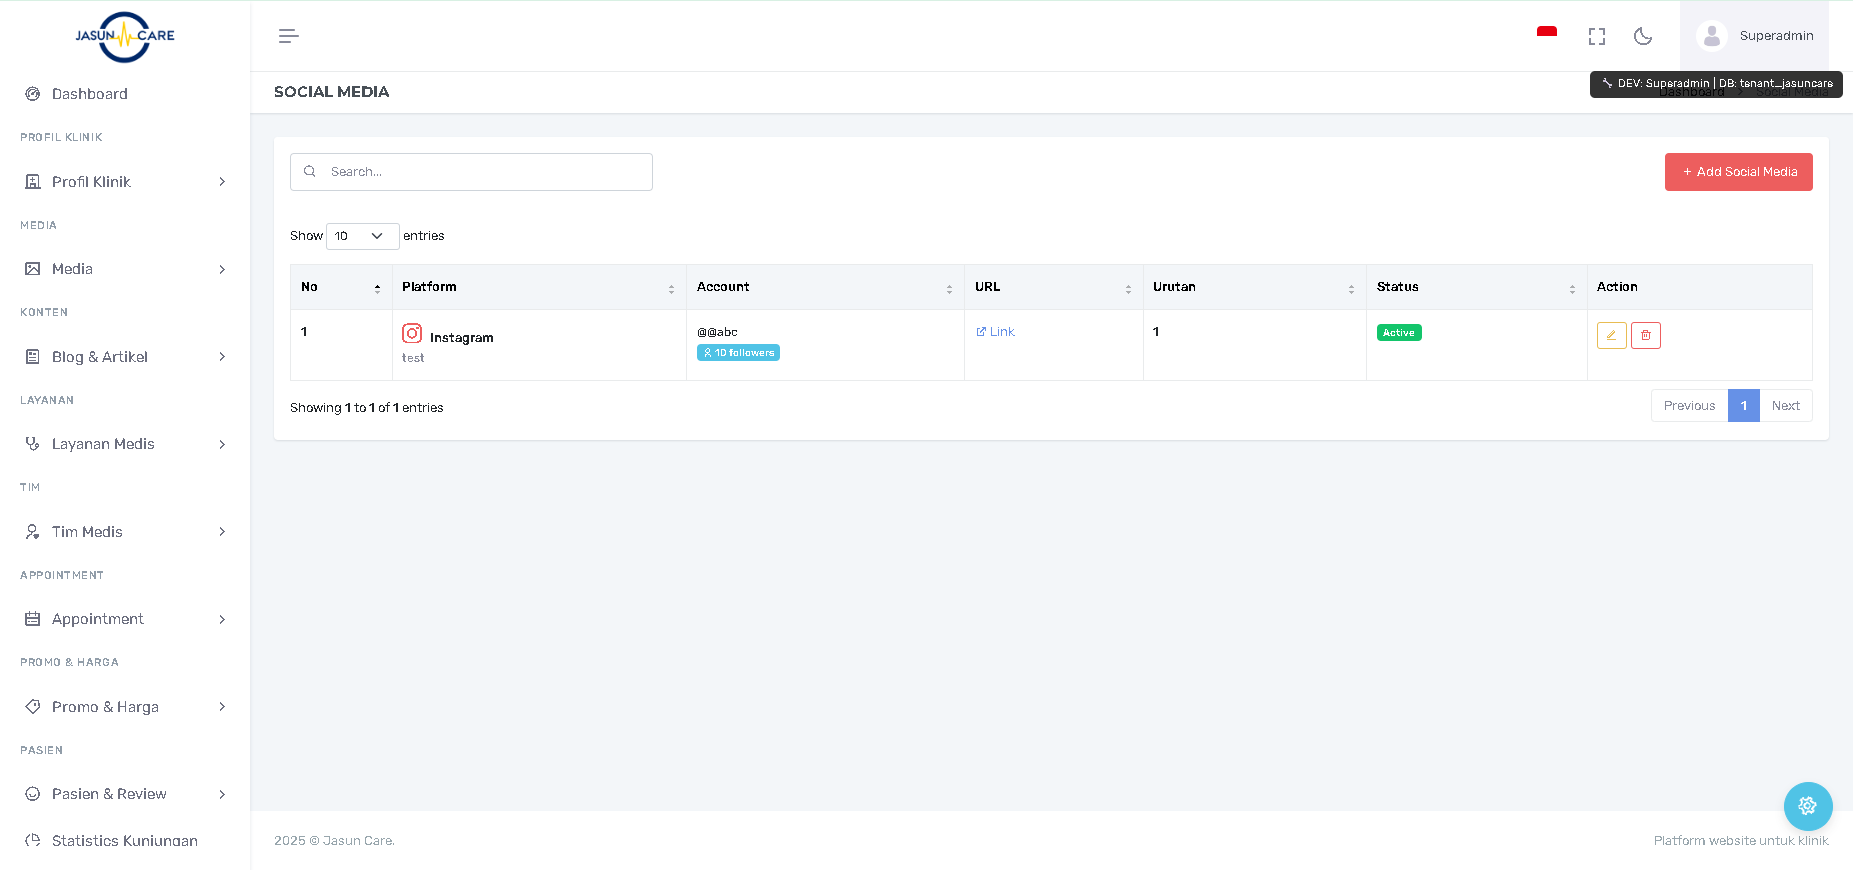Open the Dashboard sidebar item

pyautogui.click(x=90, y=94)
